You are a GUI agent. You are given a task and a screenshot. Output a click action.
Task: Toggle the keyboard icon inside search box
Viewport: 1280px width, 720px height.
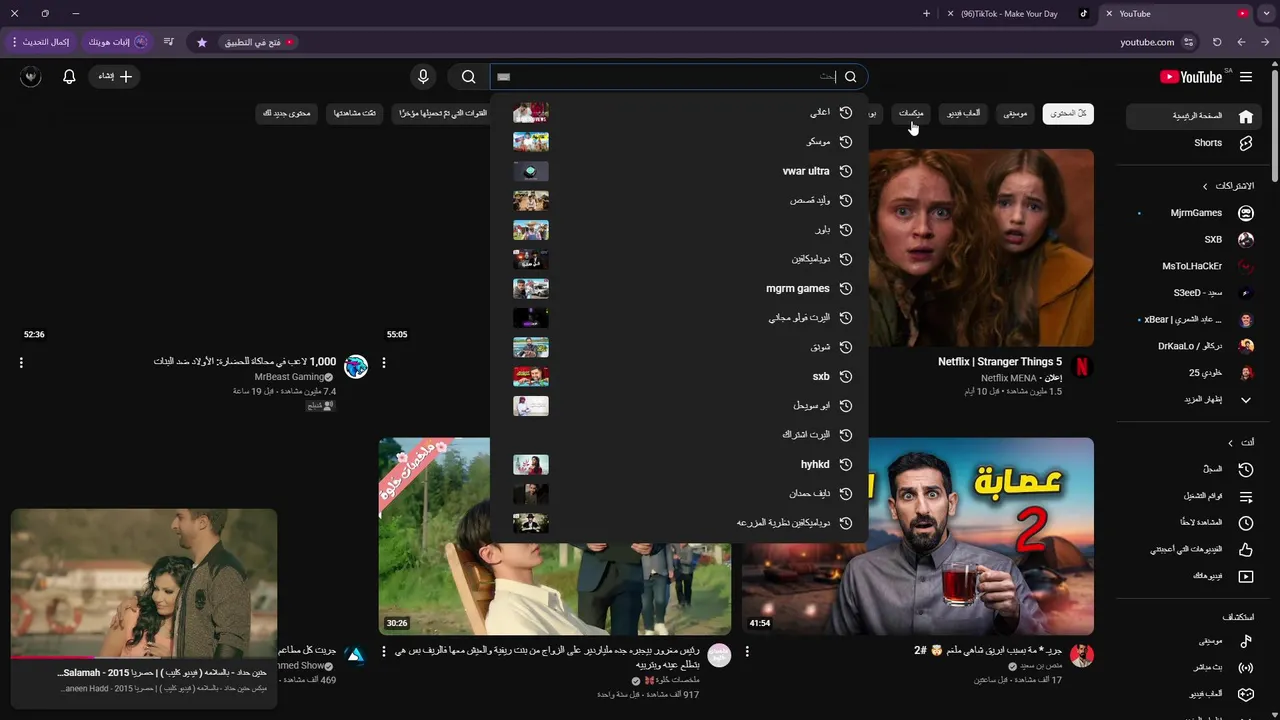(504, 77)
